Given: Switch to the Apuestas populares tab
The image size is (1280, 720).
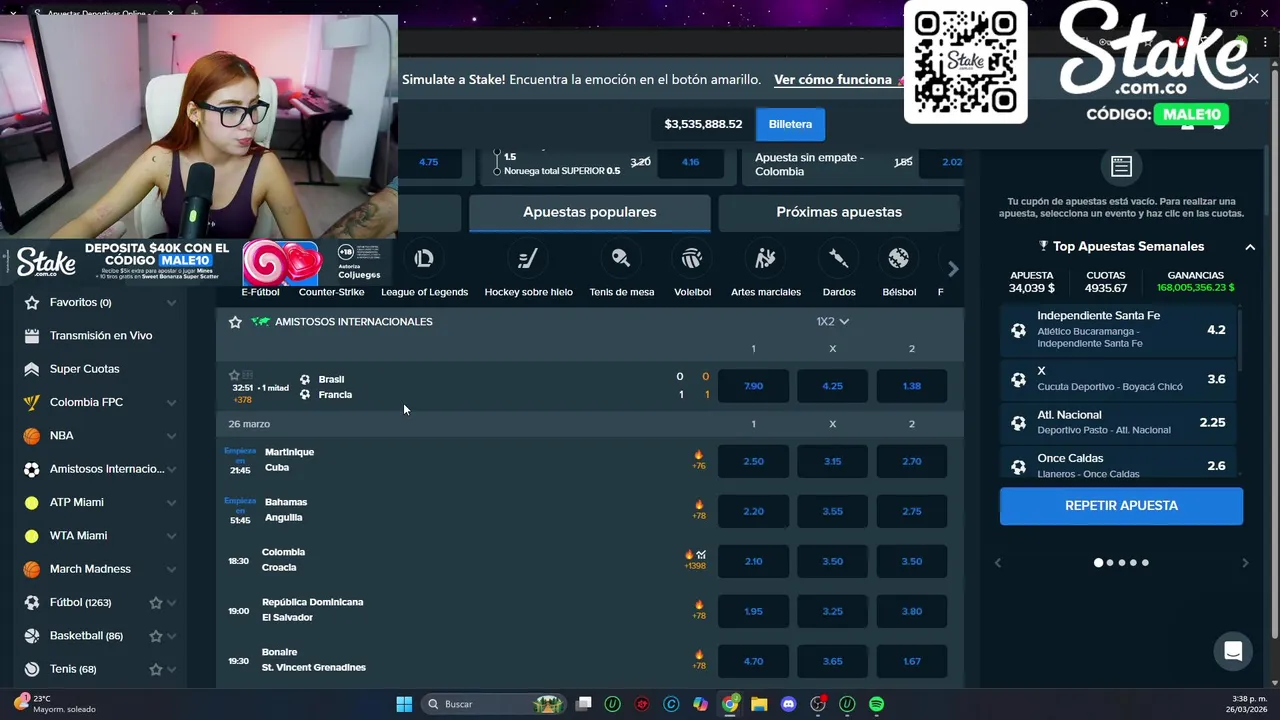Looking at the screenshot, I should click(x=590, y=212).
